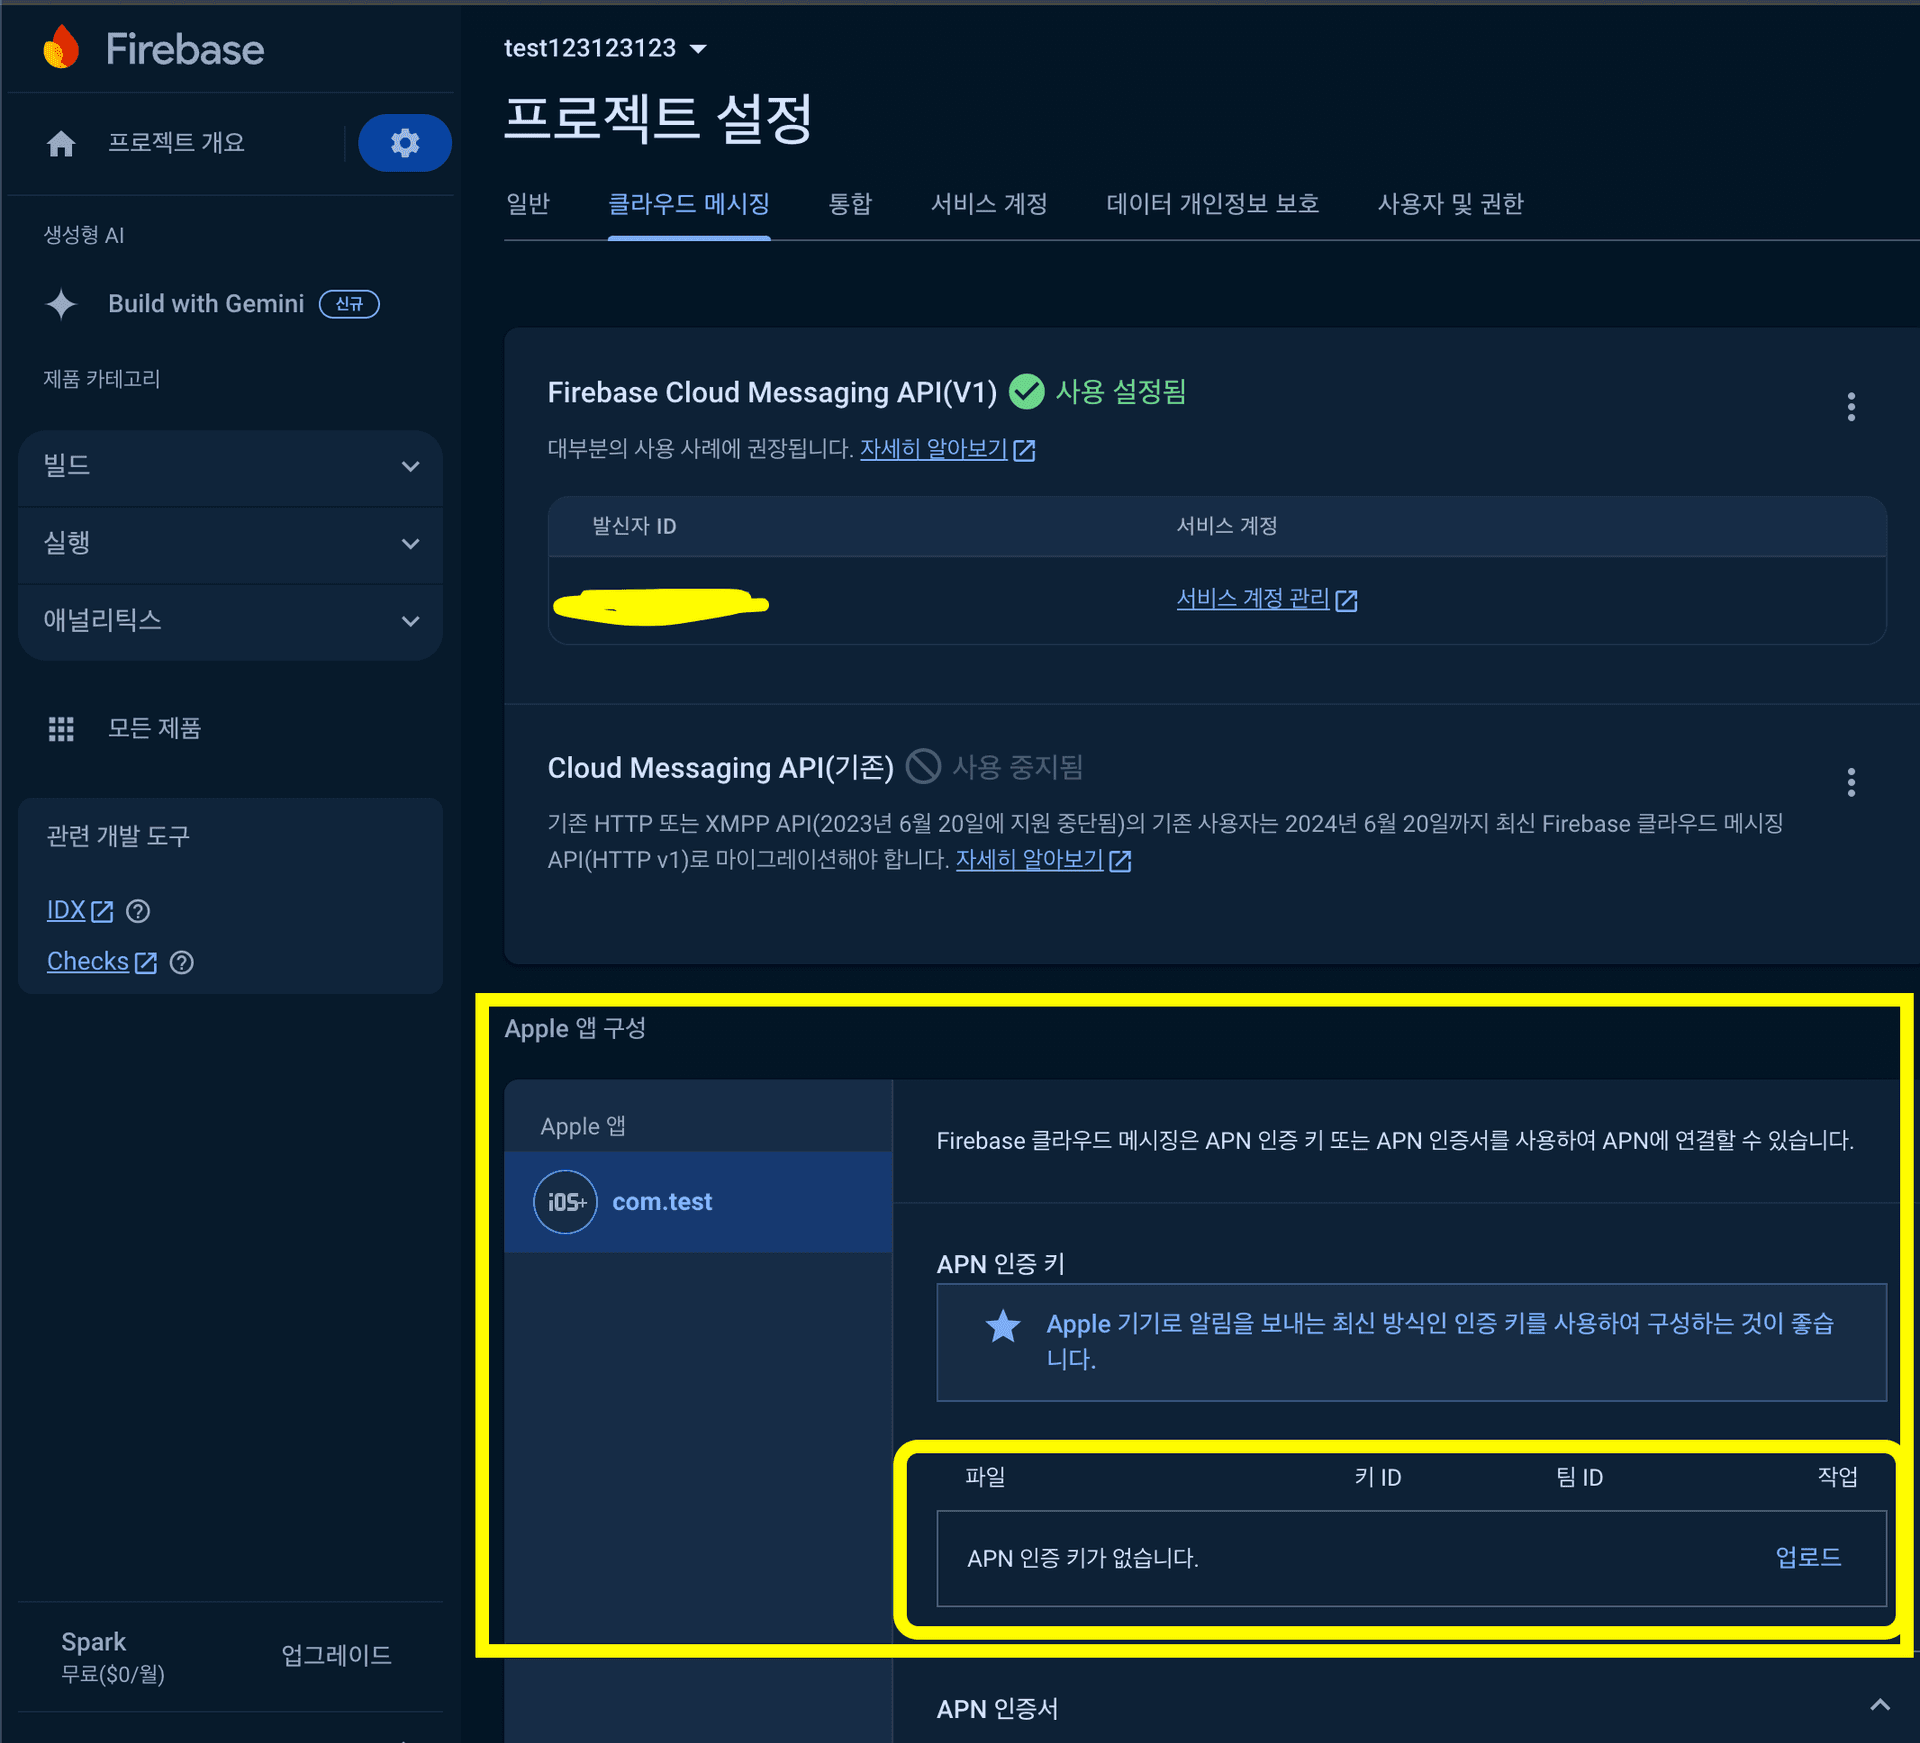
Task: Click 업로드 to add an APN auth key
Action: click(1808, 1557)
